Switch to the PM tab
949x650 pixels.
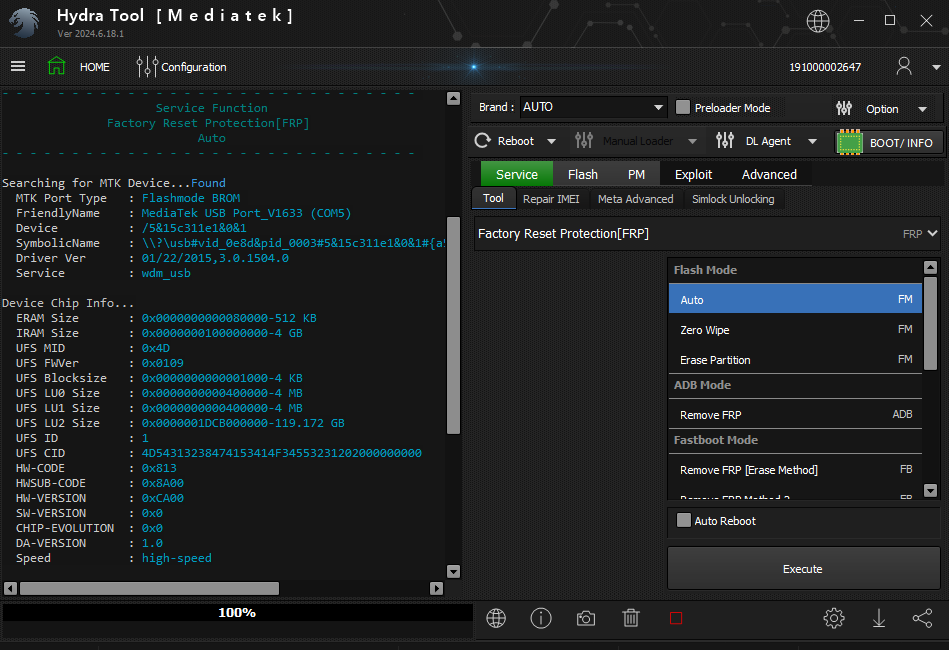[x=636, y=174]
